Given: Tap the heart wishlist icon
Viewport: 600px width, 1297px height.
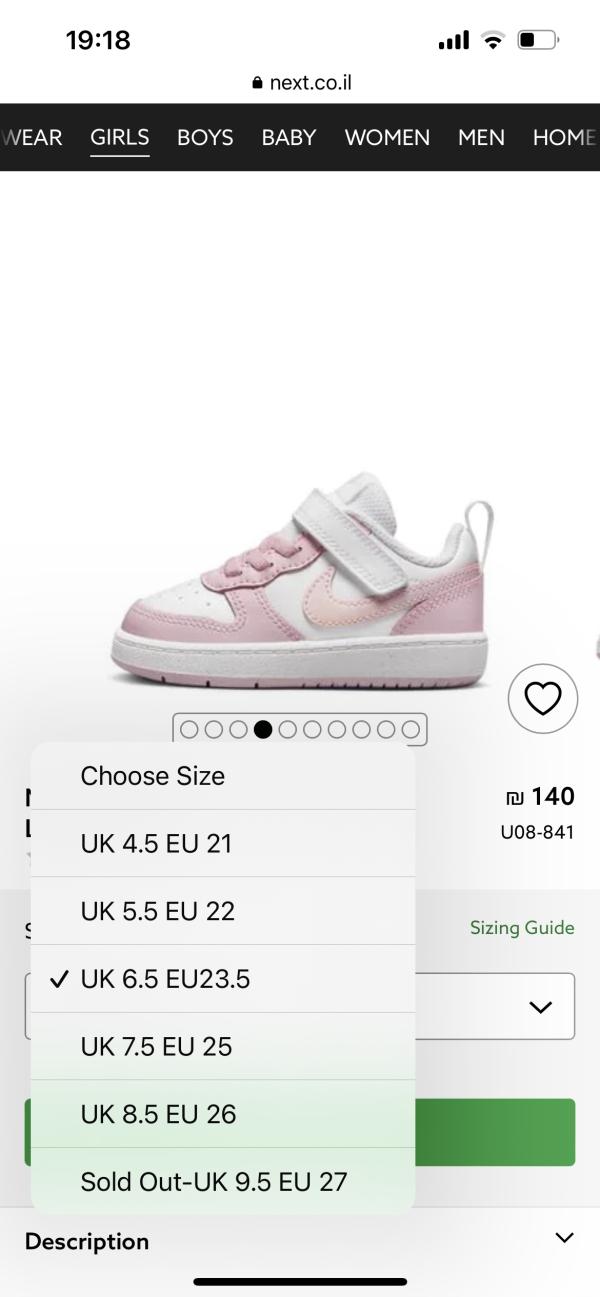Looking at the screenshot, I should click(x=543, y=698).
